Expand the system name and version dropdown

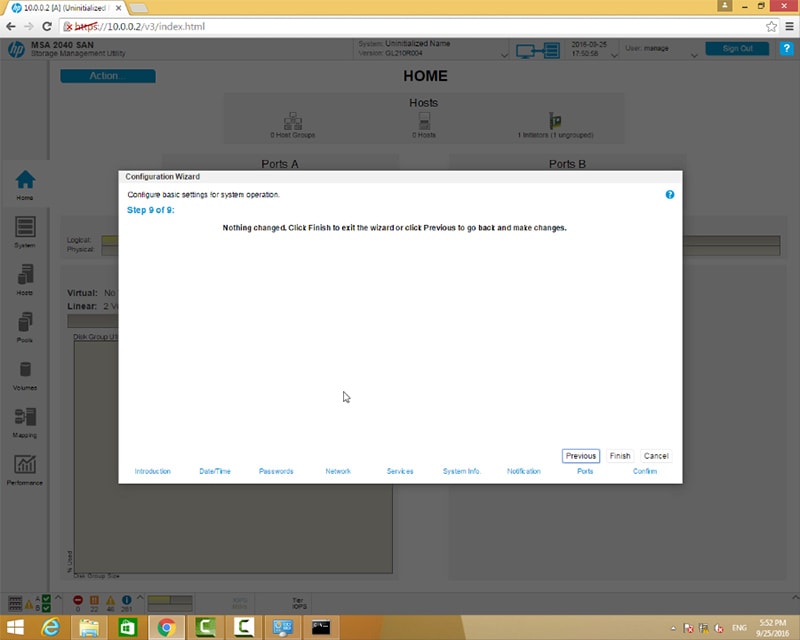[503, 54]
